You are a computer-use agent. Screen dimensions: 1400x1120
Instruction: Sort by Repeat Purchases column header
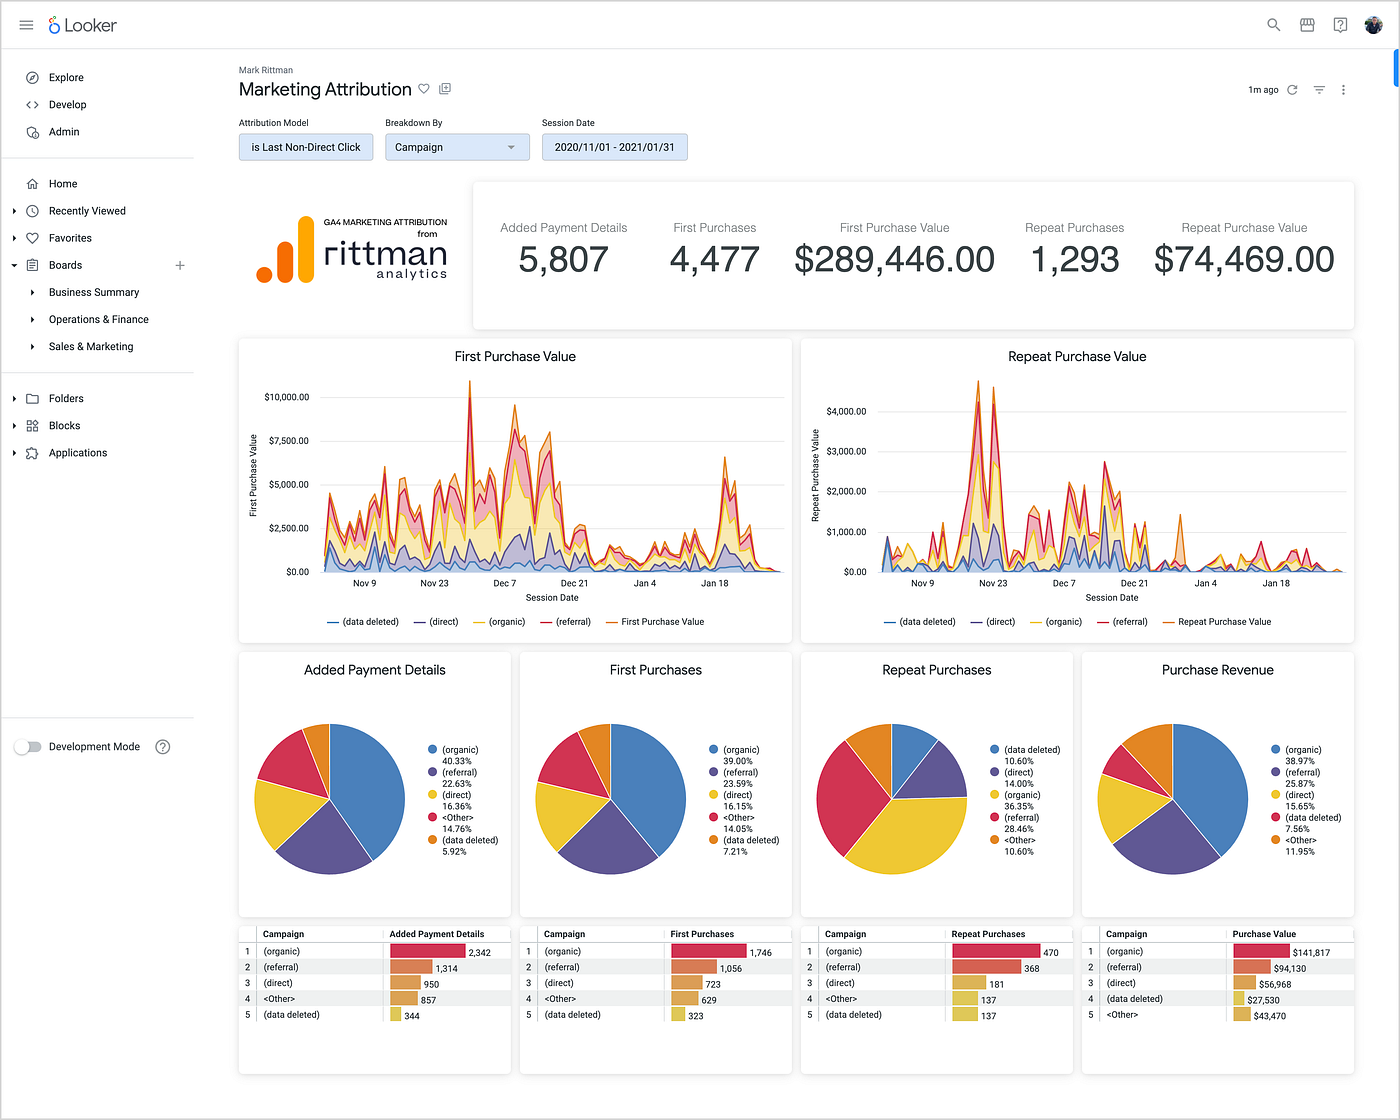pyautogui.click(x=988, y=934)
